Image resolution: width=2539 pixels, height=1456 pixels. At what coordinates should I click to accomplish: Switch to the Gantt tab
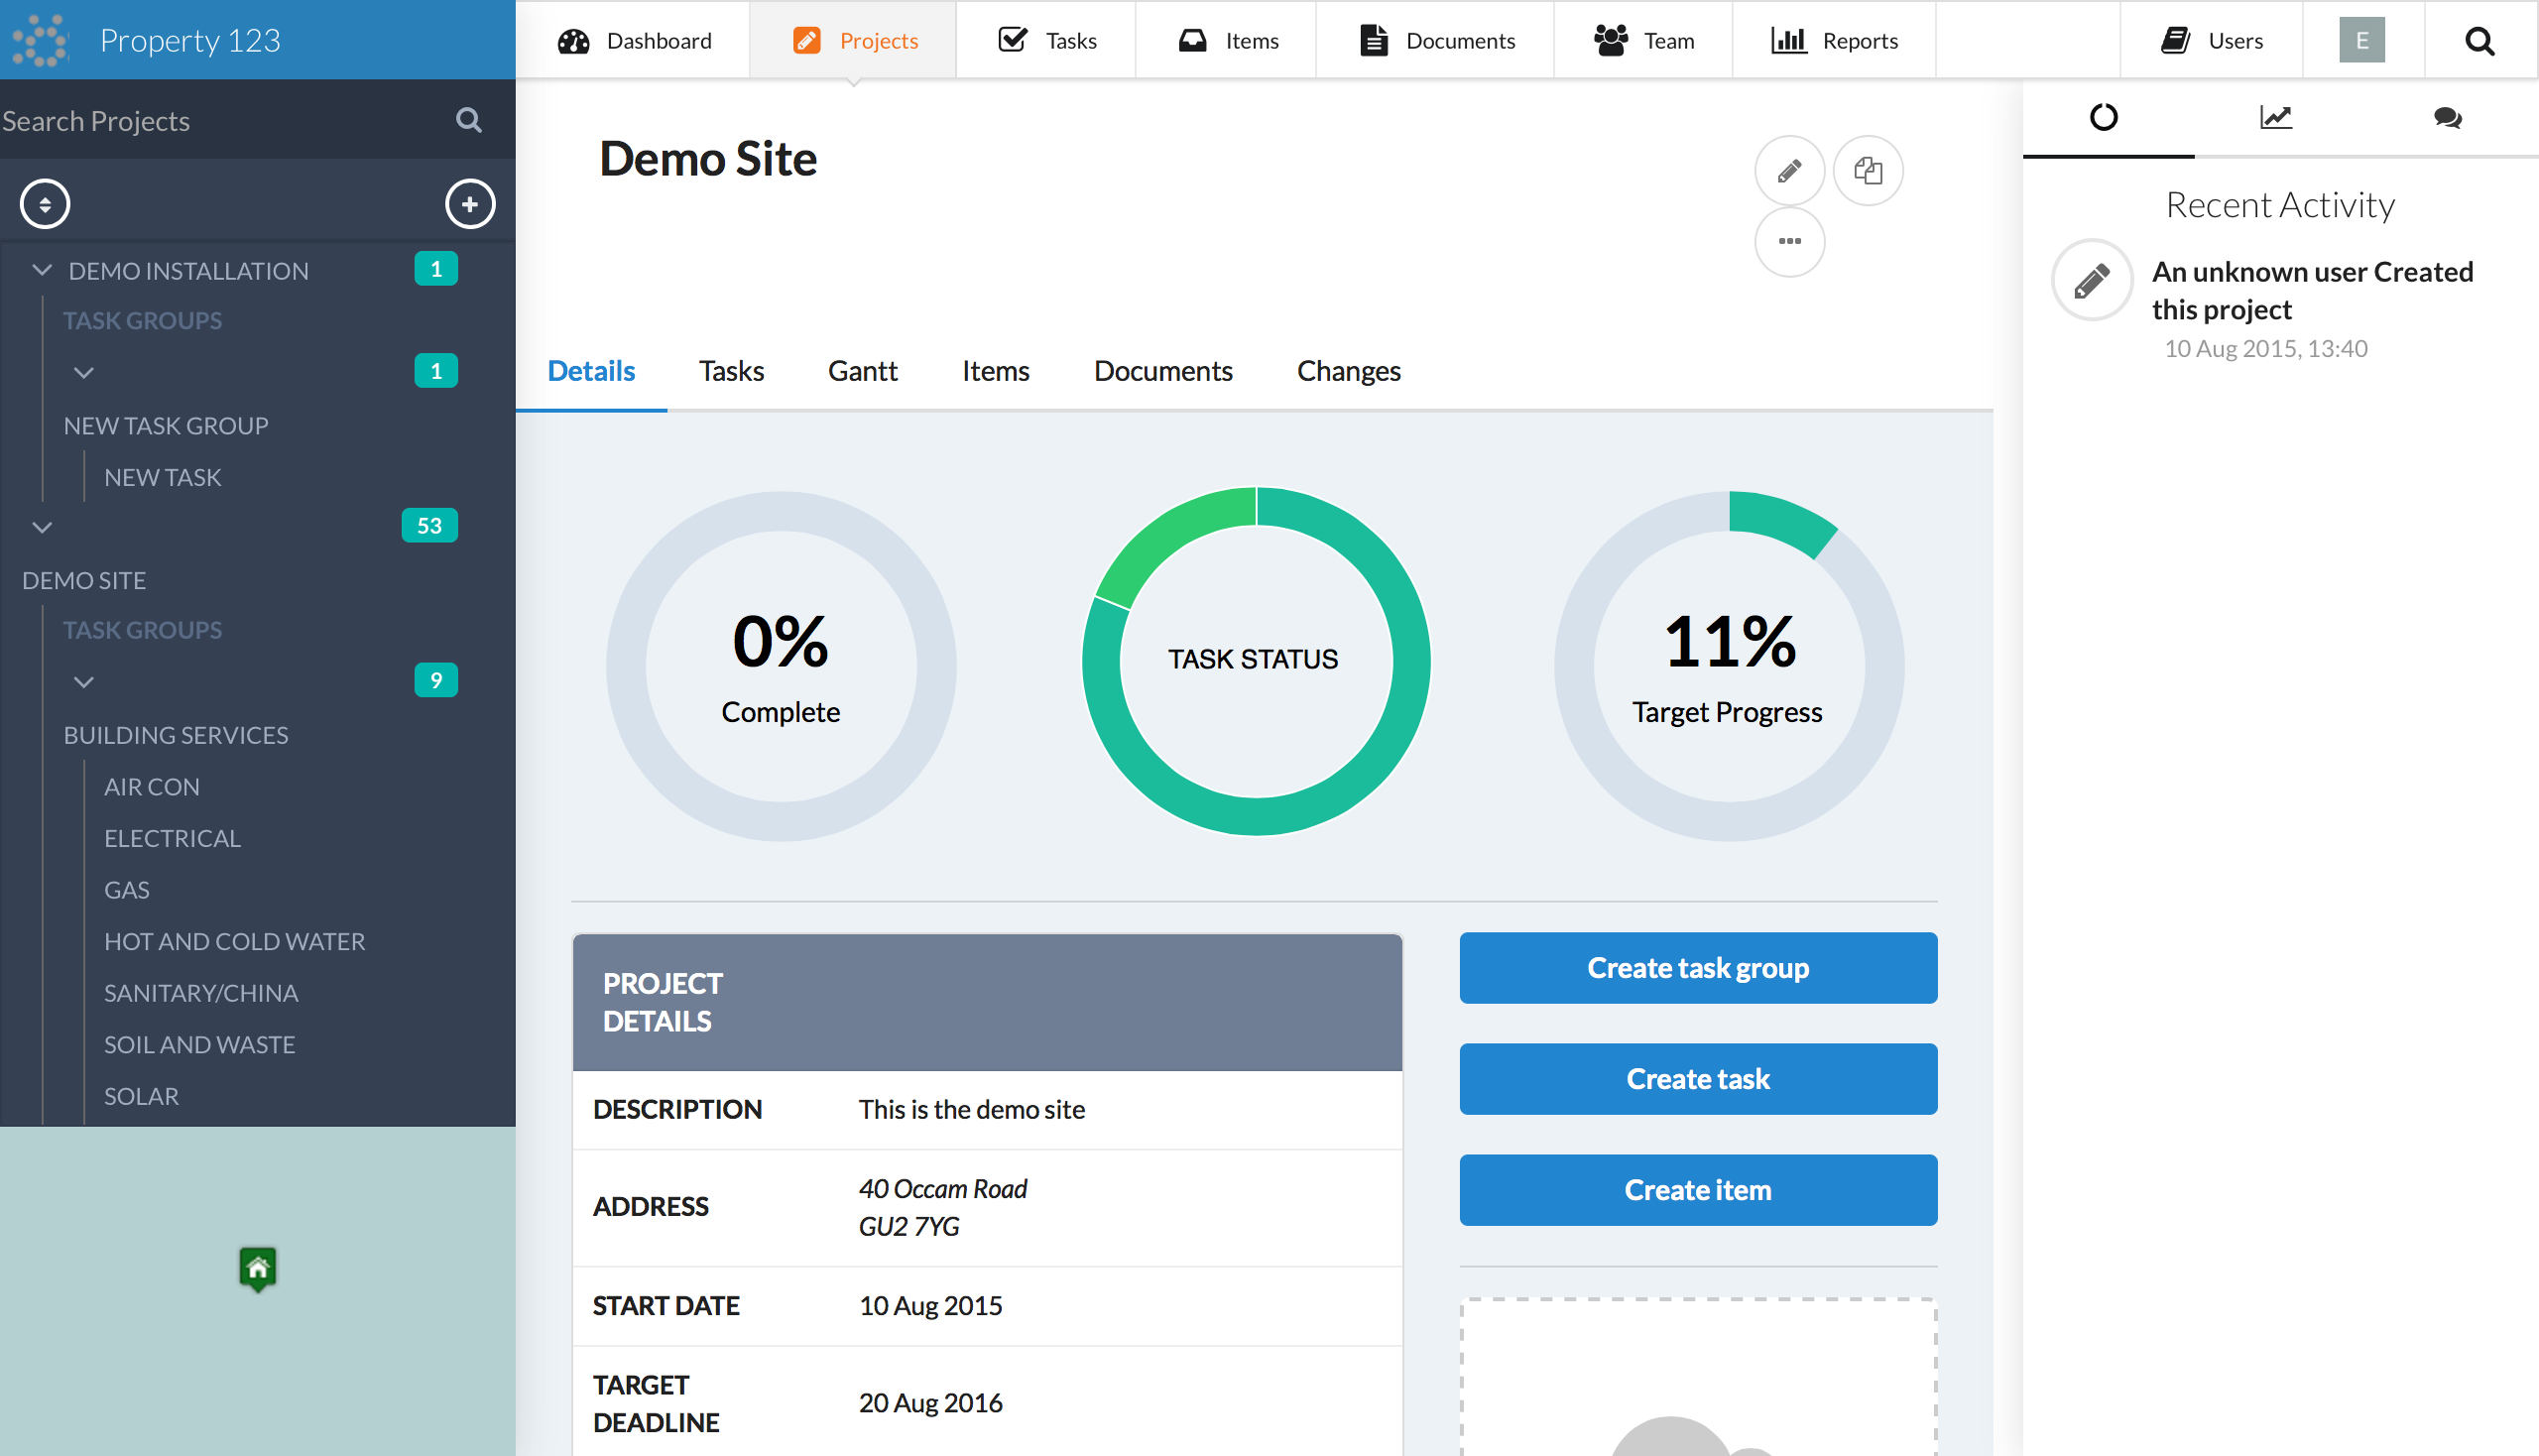pos(862,371)
